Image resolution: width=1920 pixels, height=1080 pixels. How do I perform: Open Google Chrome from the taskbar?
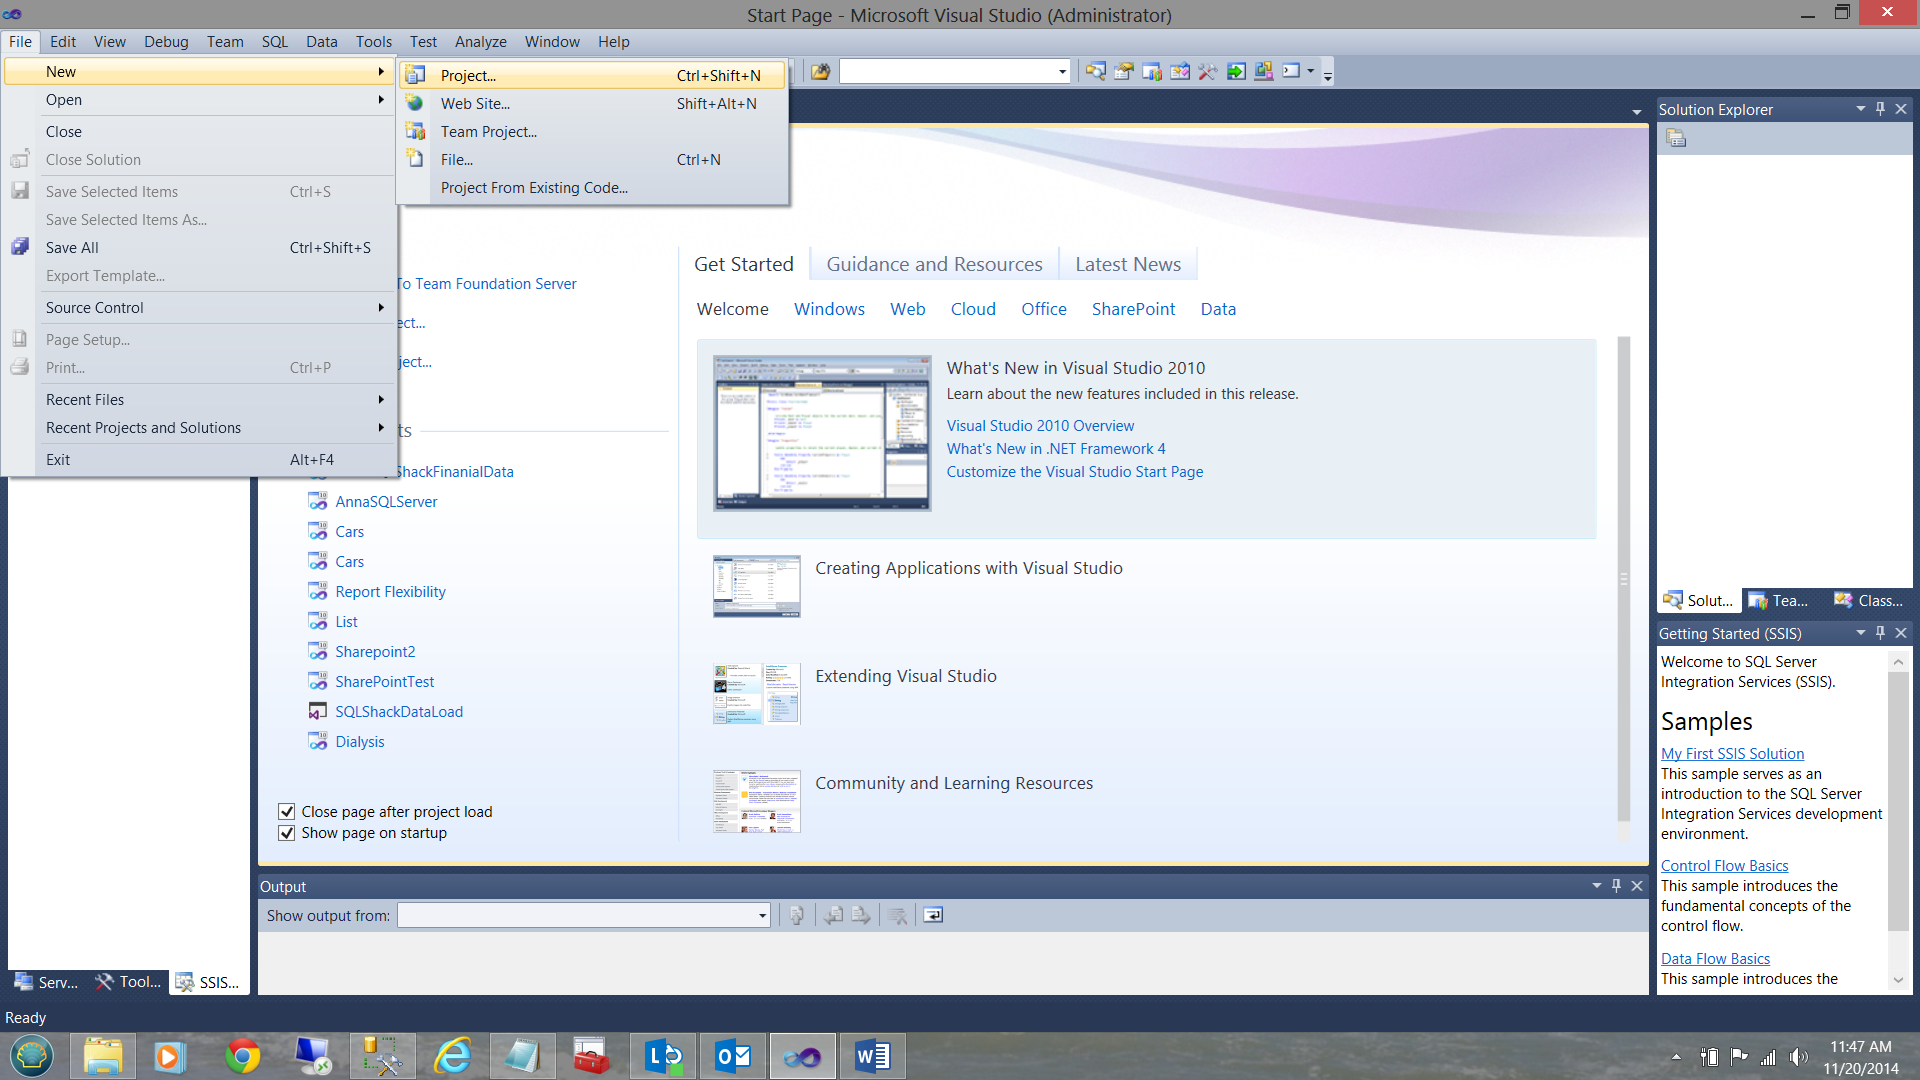tap(242, 1056)
